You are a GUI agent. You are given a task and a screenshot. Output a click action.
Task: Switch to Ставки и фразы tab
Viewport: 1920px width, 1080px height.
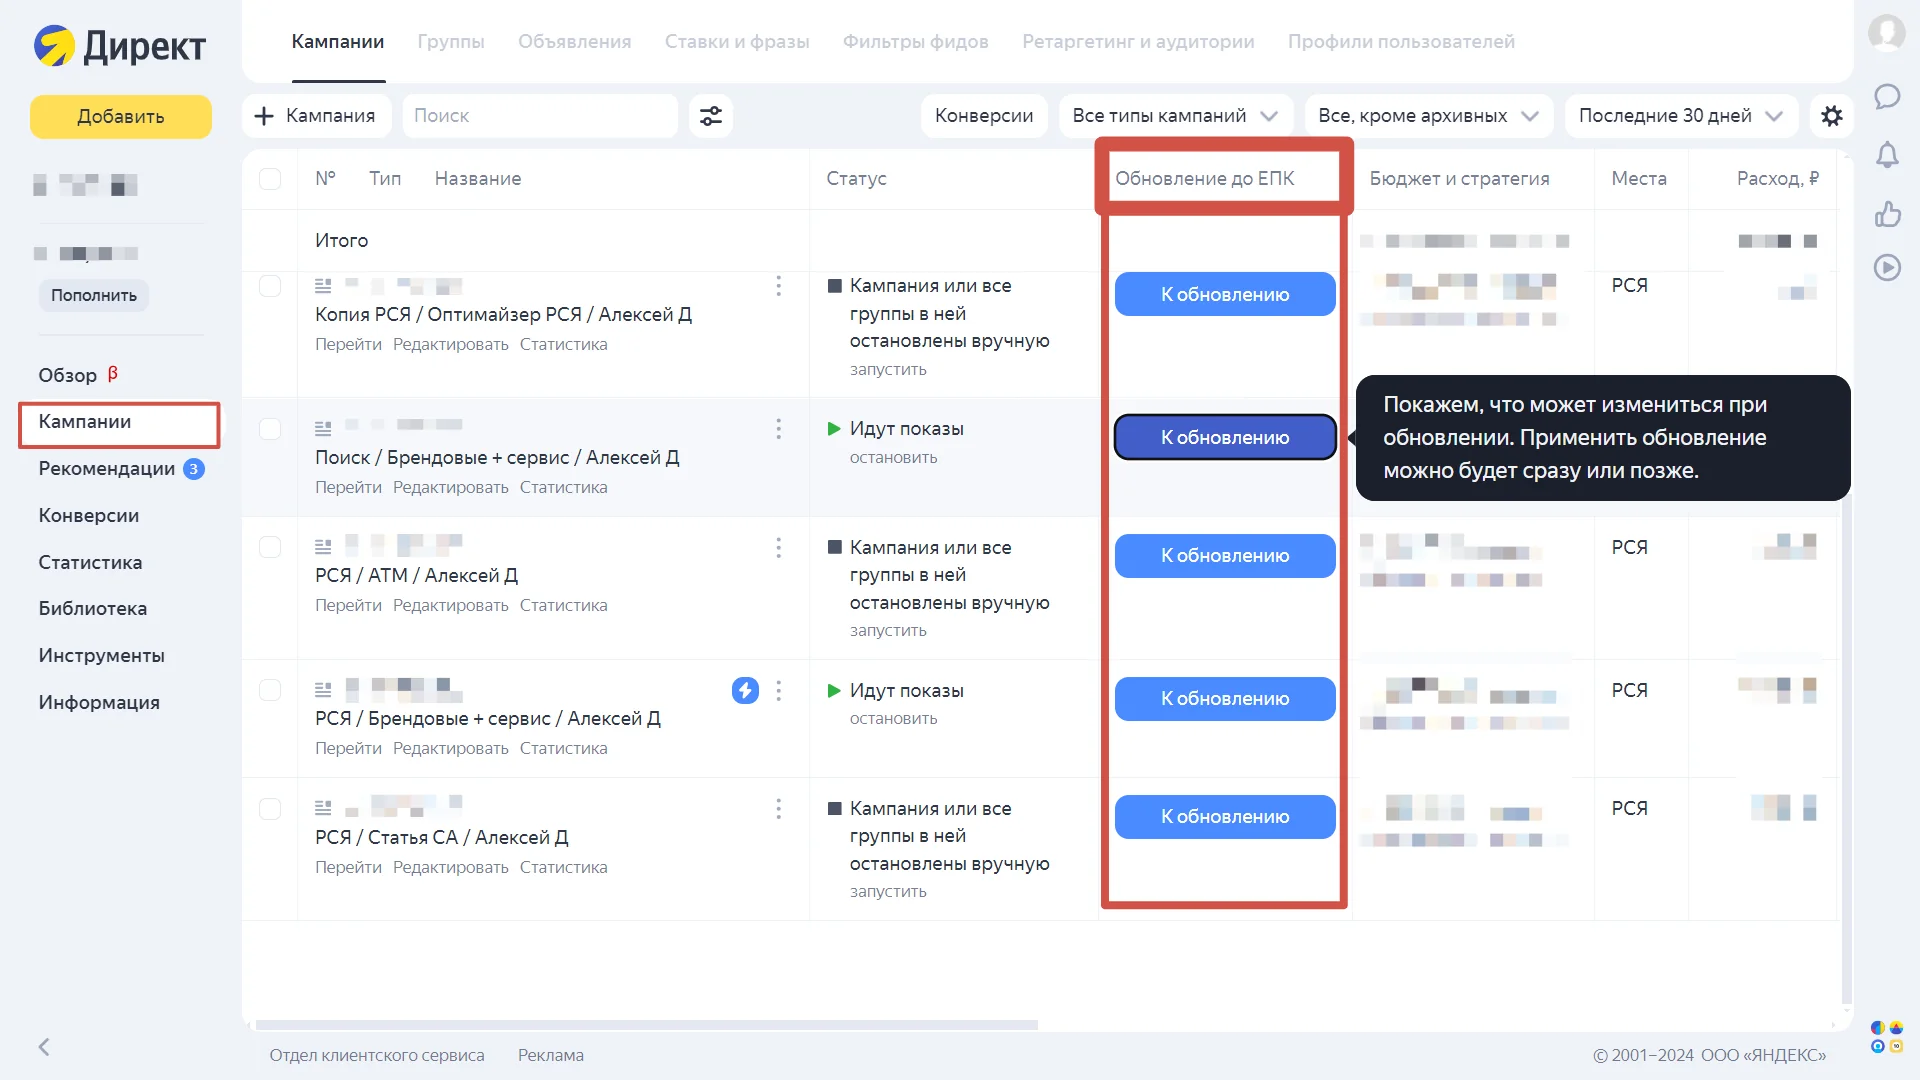tap(737, 42)
